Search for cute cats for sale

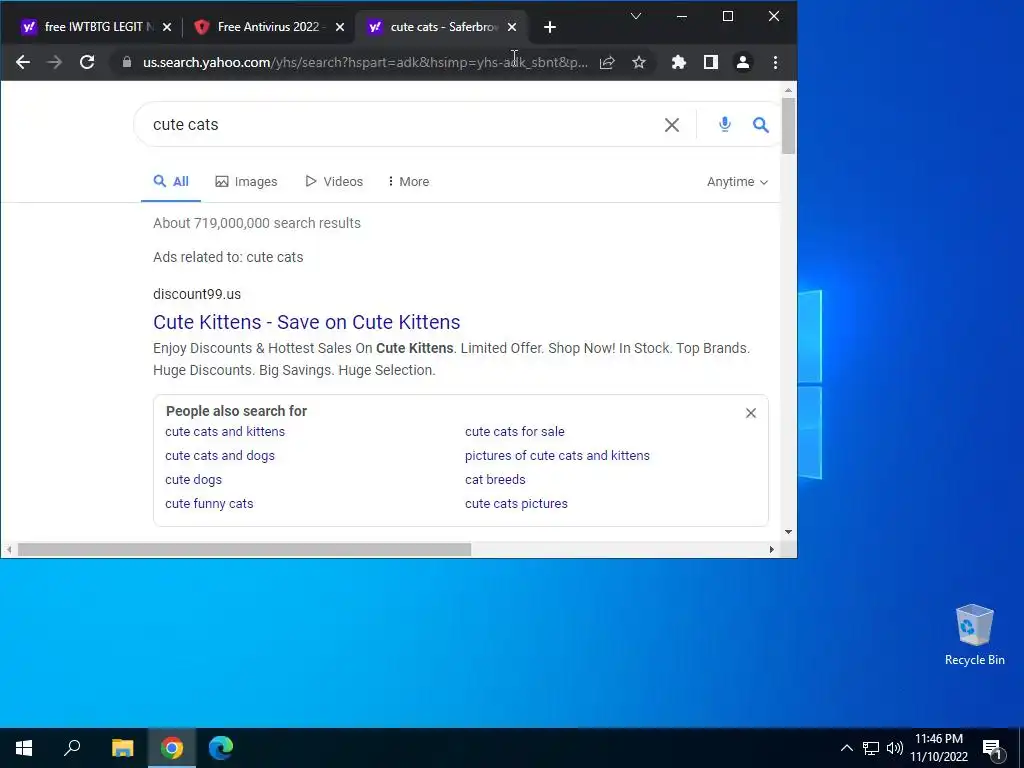pos(515,432)
